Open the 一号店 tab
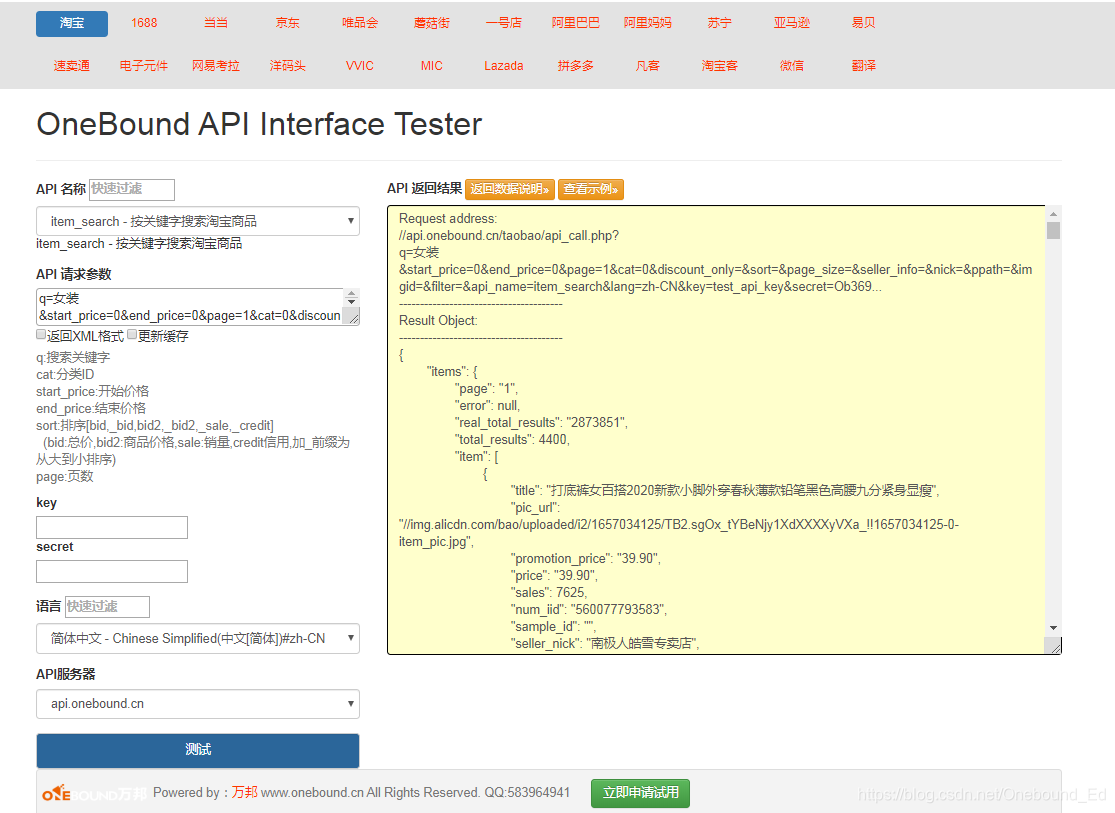Image resolution: width=1115 pixels, height=813 pixels. [503, 23]
